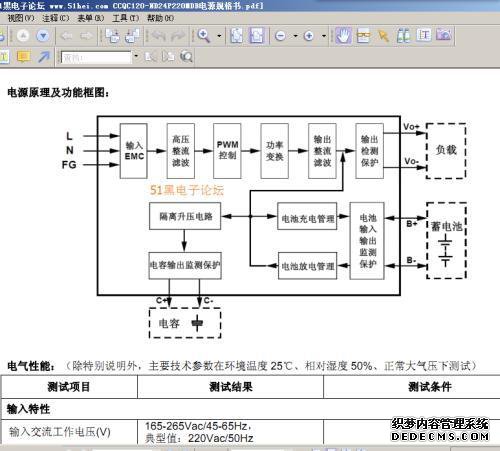Expand the magnifier zoom tool dropdown arrow

pyautogui.click(x=219, y=36)
